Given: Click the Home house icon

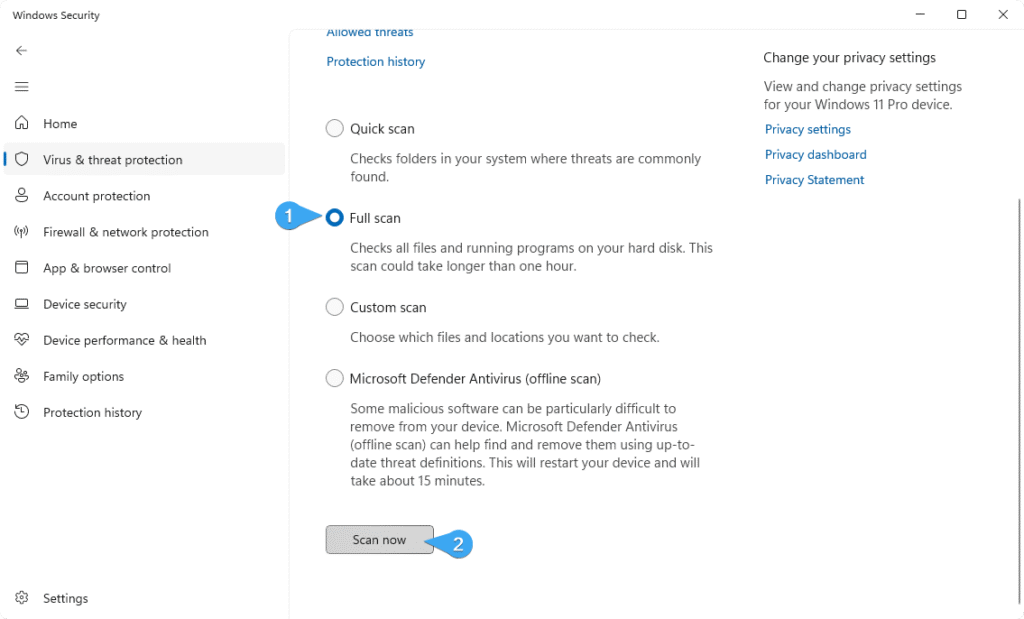Looking at the screenshot, I should coord(22,123).
